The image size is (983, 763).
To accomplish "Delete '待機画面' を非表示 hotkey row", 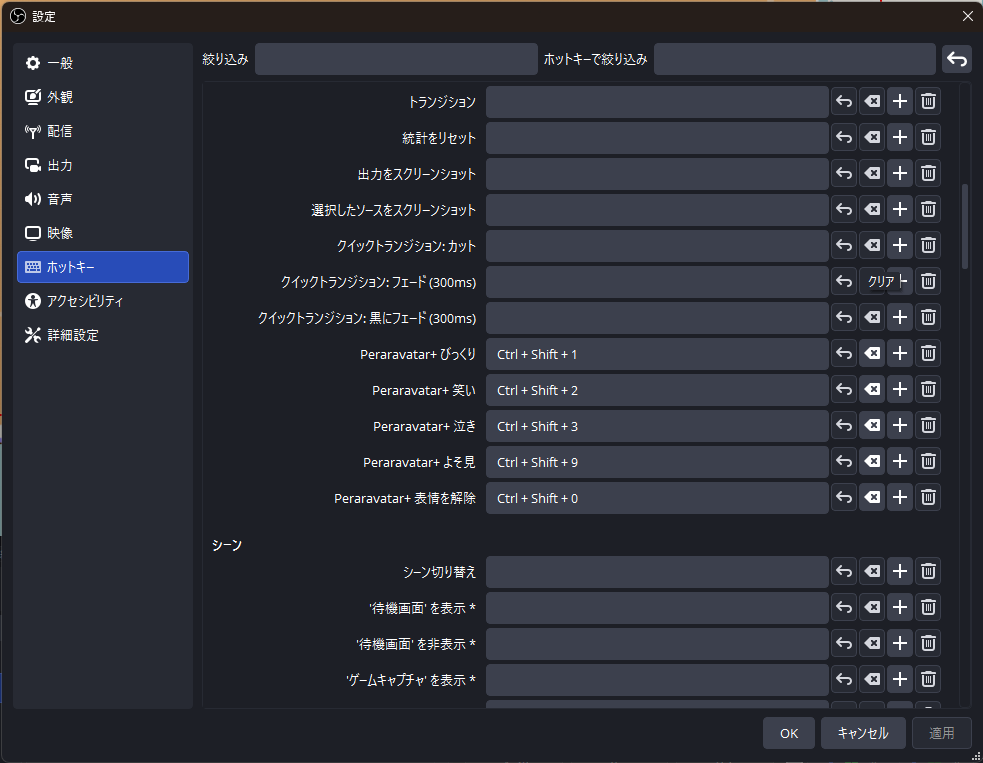I will coord(928,643).
